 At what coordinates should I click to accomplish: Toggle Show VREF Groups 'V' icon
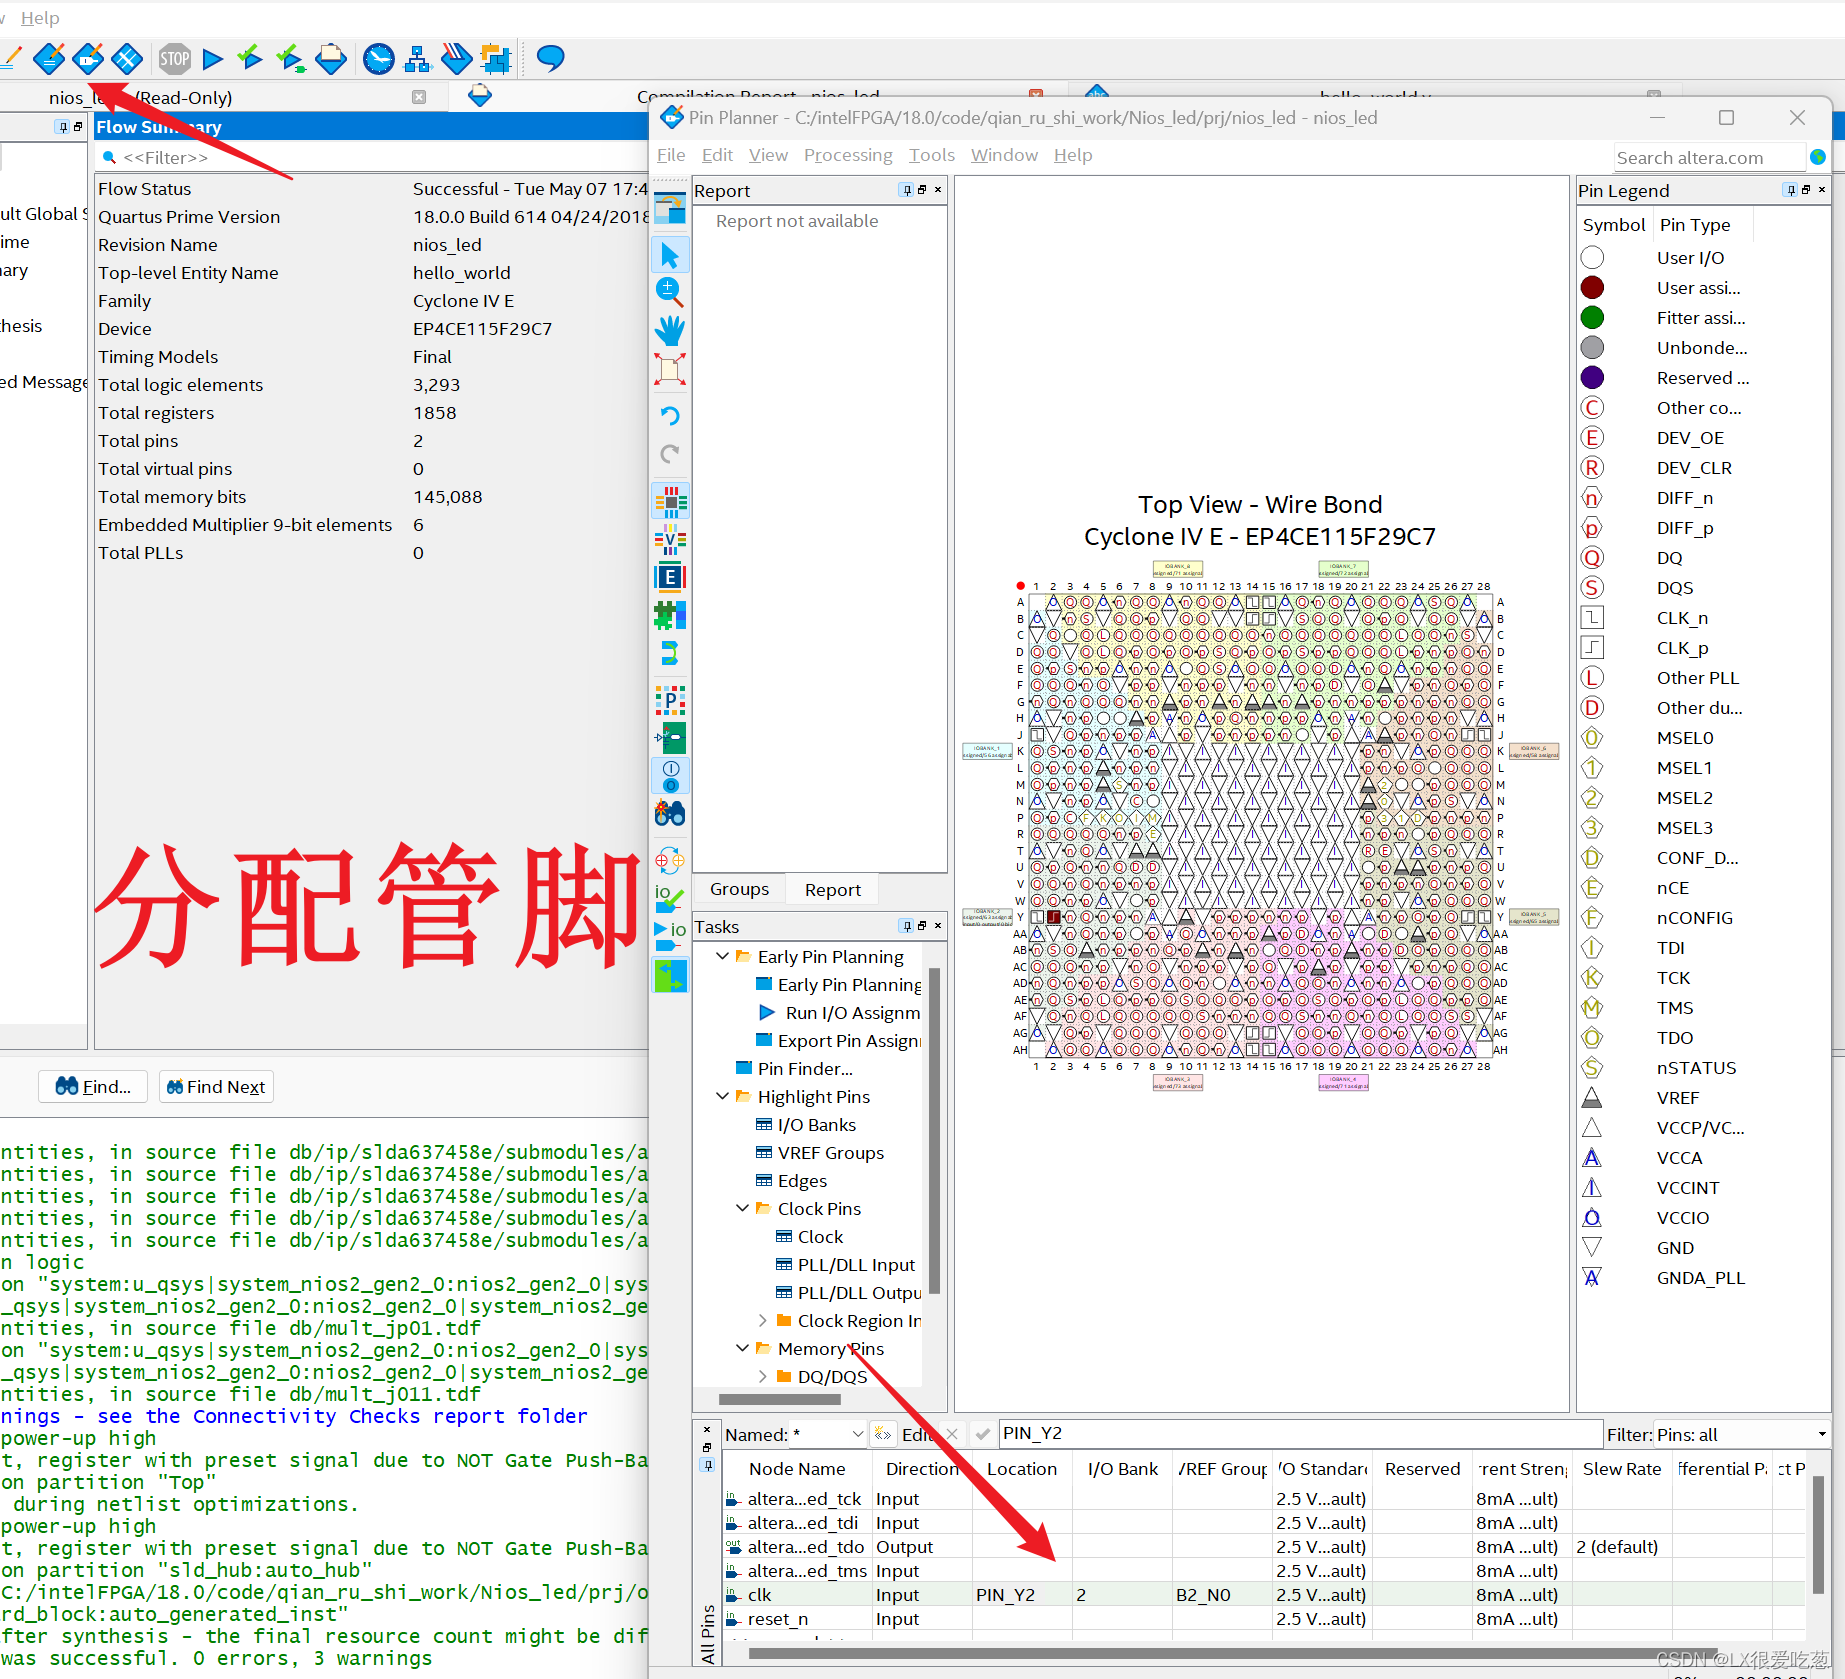670,540
